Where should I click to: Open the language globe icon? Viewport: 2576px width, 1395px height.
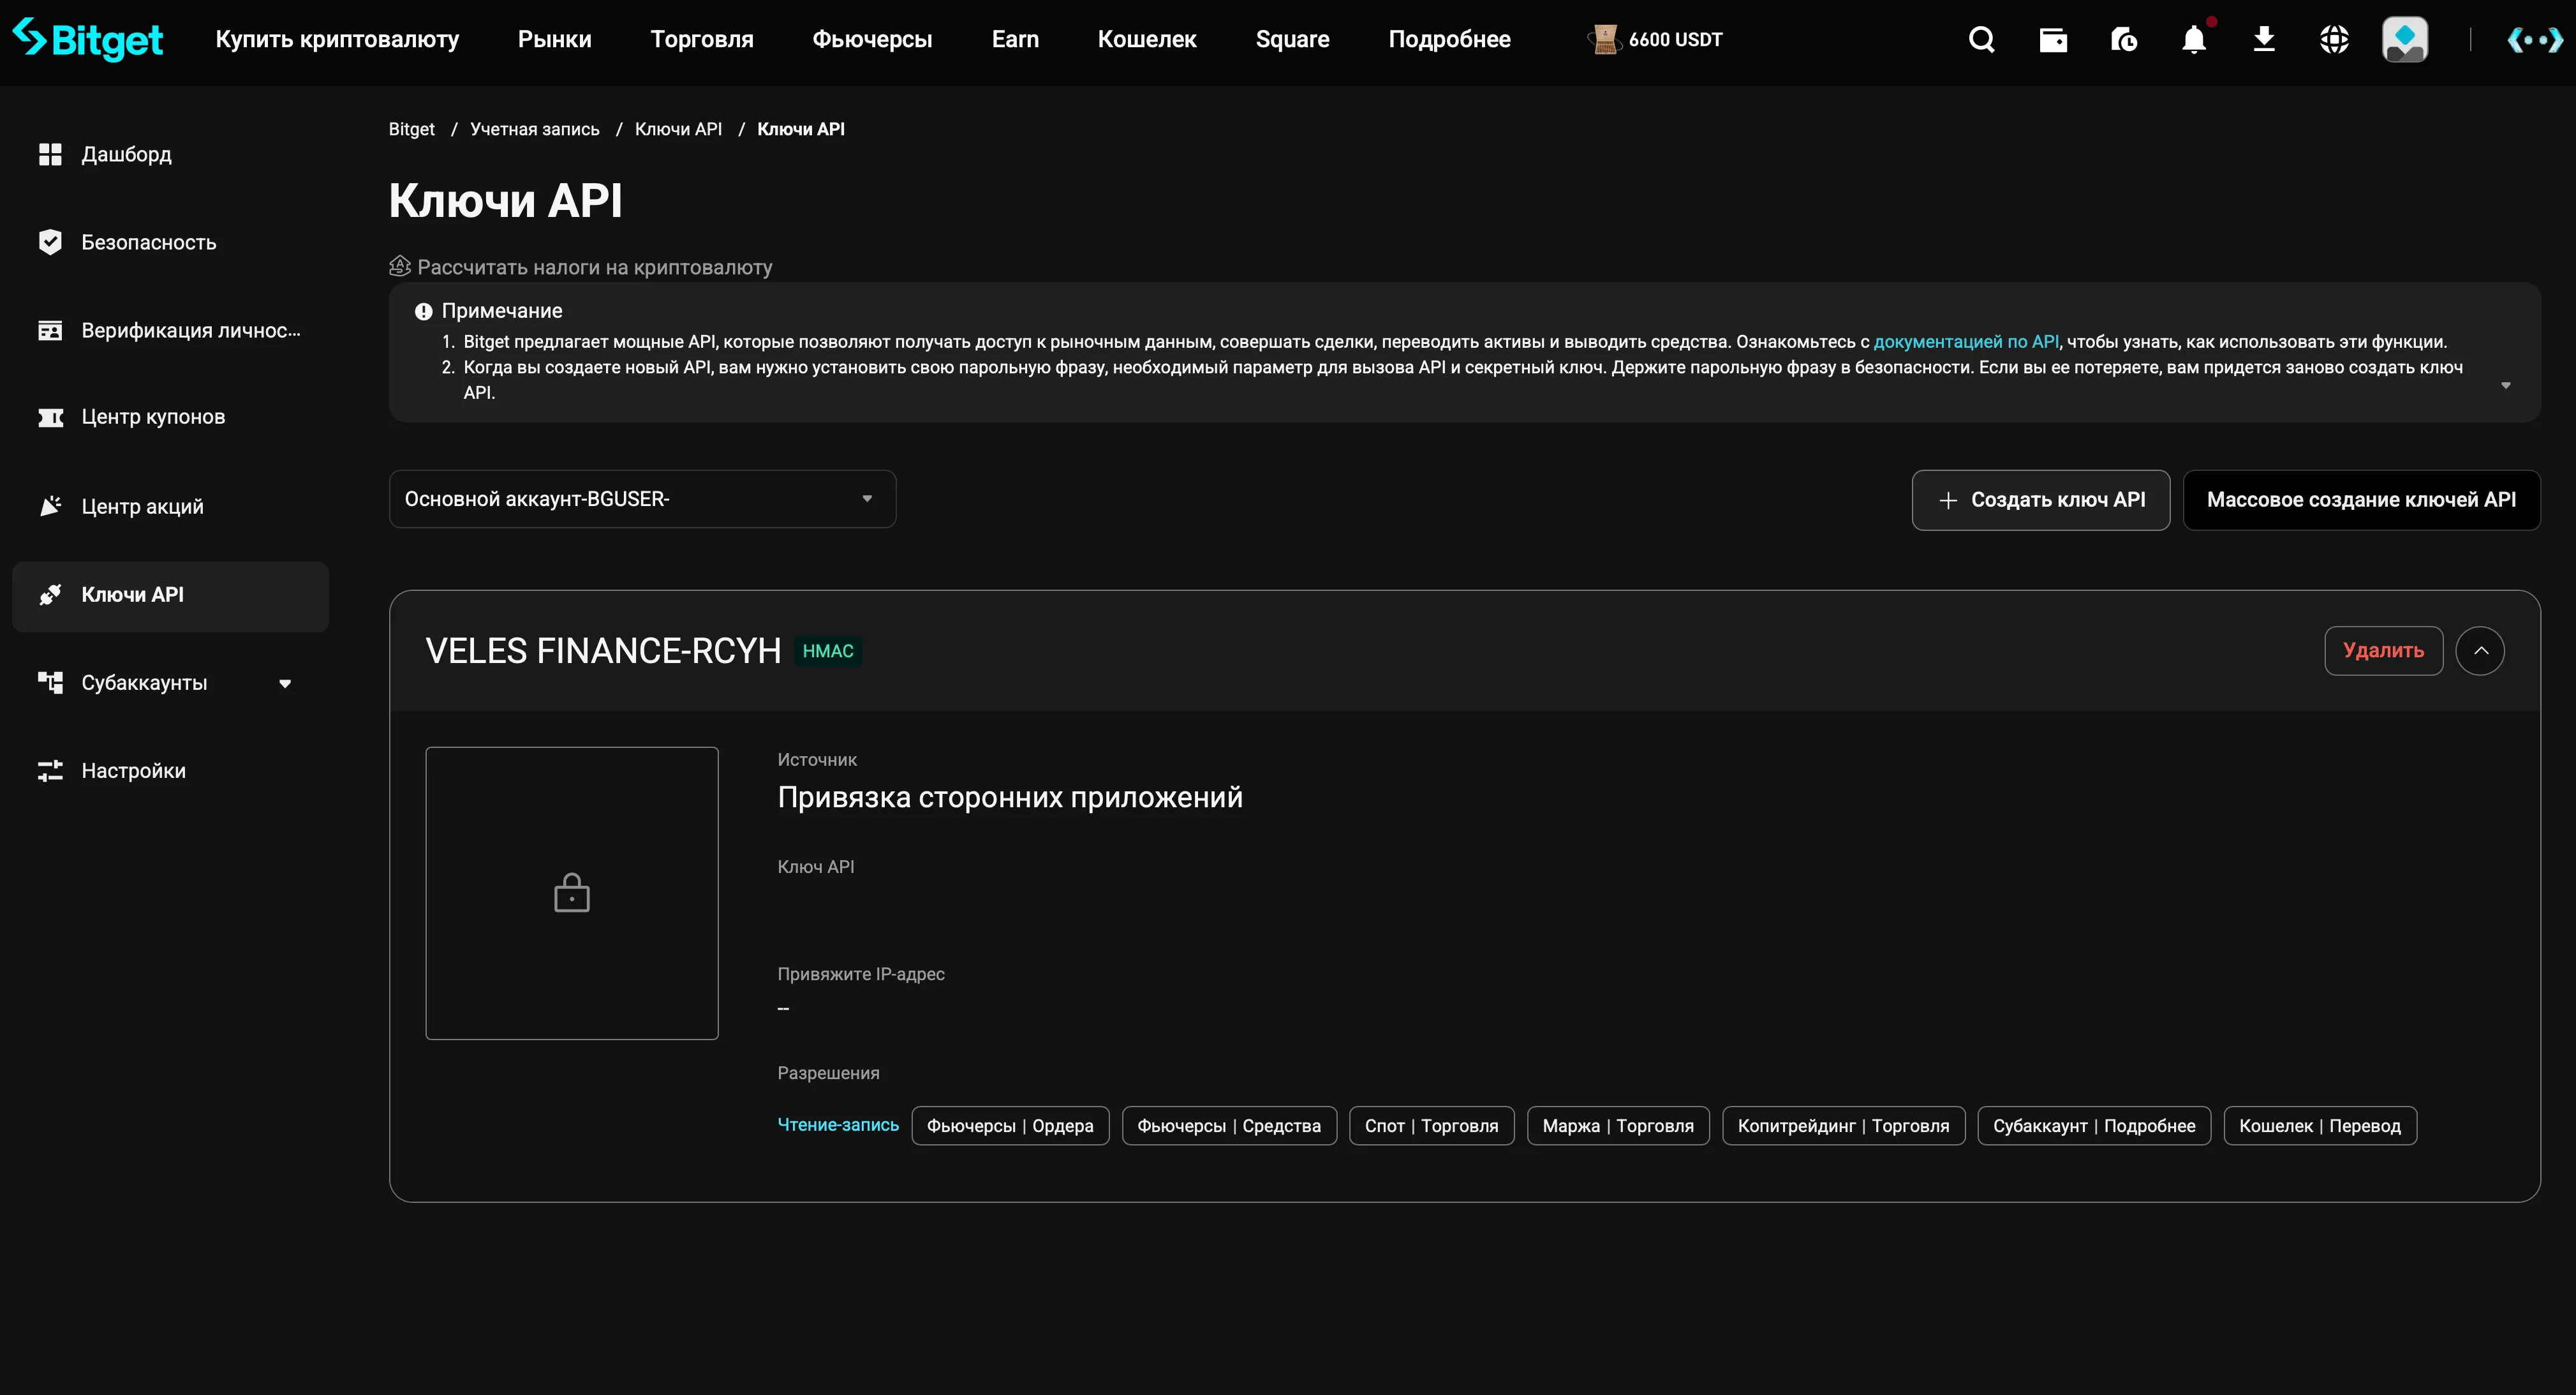click(2334, 39)
